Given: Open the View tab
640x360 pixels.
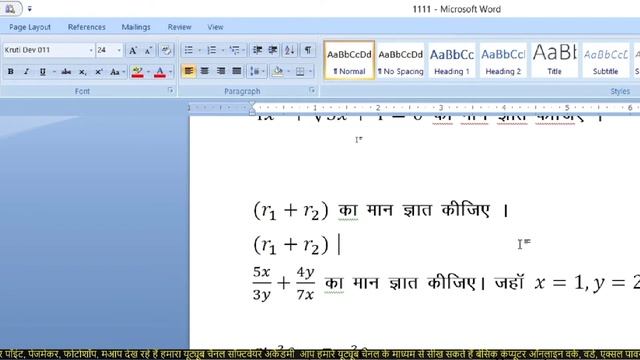Looking at the screenshot, I should (215, 27).
